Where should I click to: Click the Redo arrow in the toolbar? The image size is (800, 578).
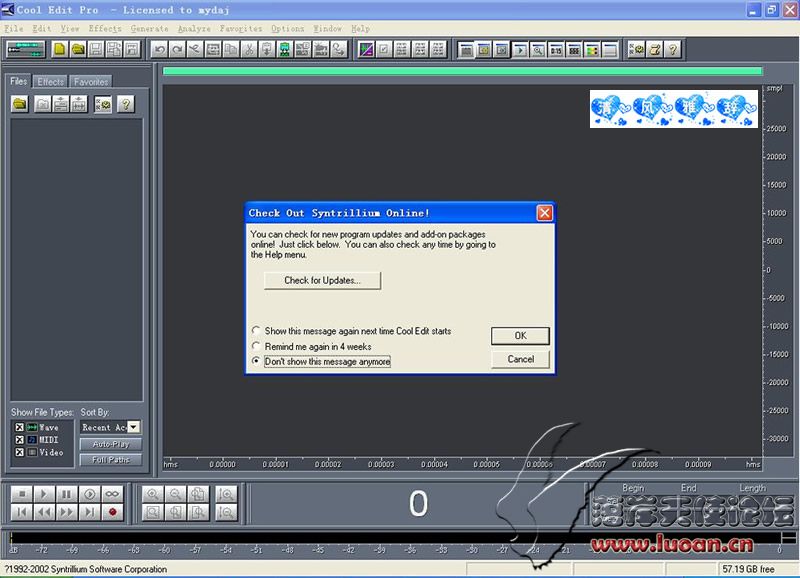point(178,49)
